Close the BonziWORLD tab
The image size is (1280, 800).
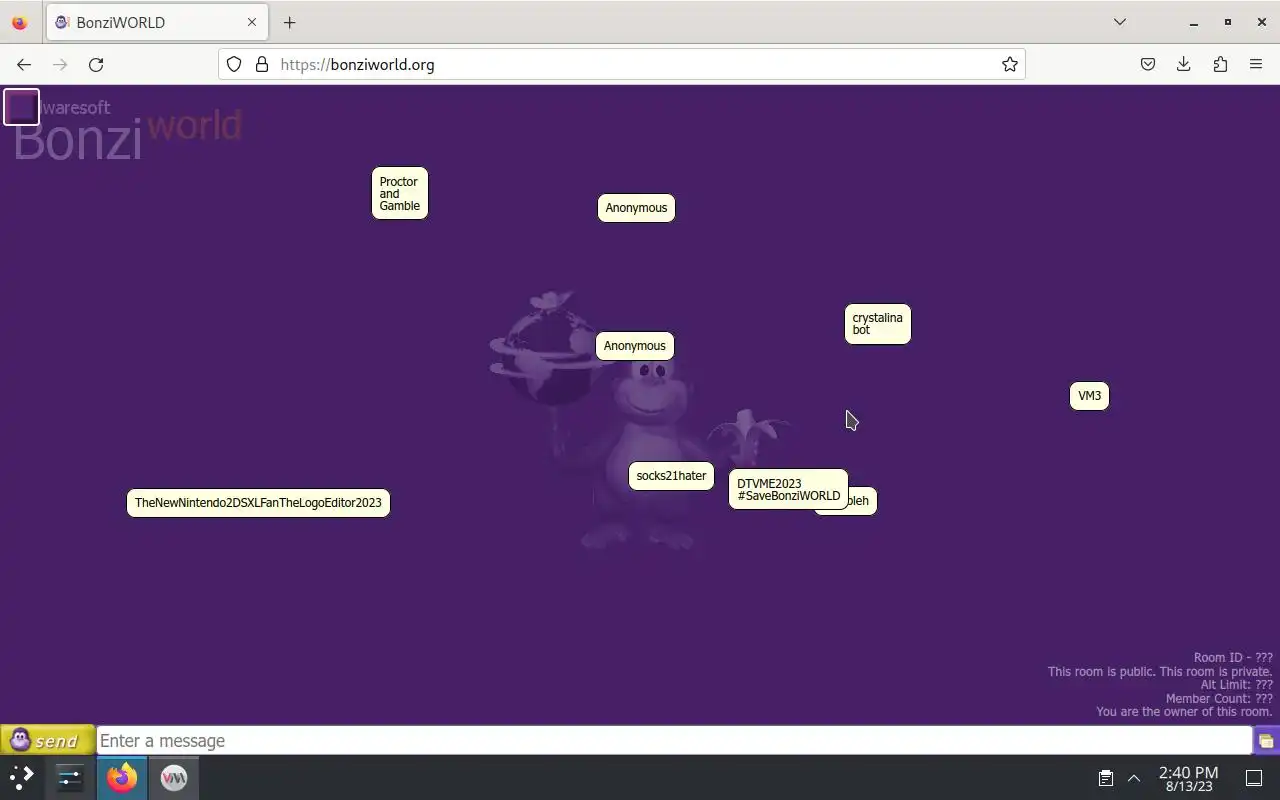point(252,22)
